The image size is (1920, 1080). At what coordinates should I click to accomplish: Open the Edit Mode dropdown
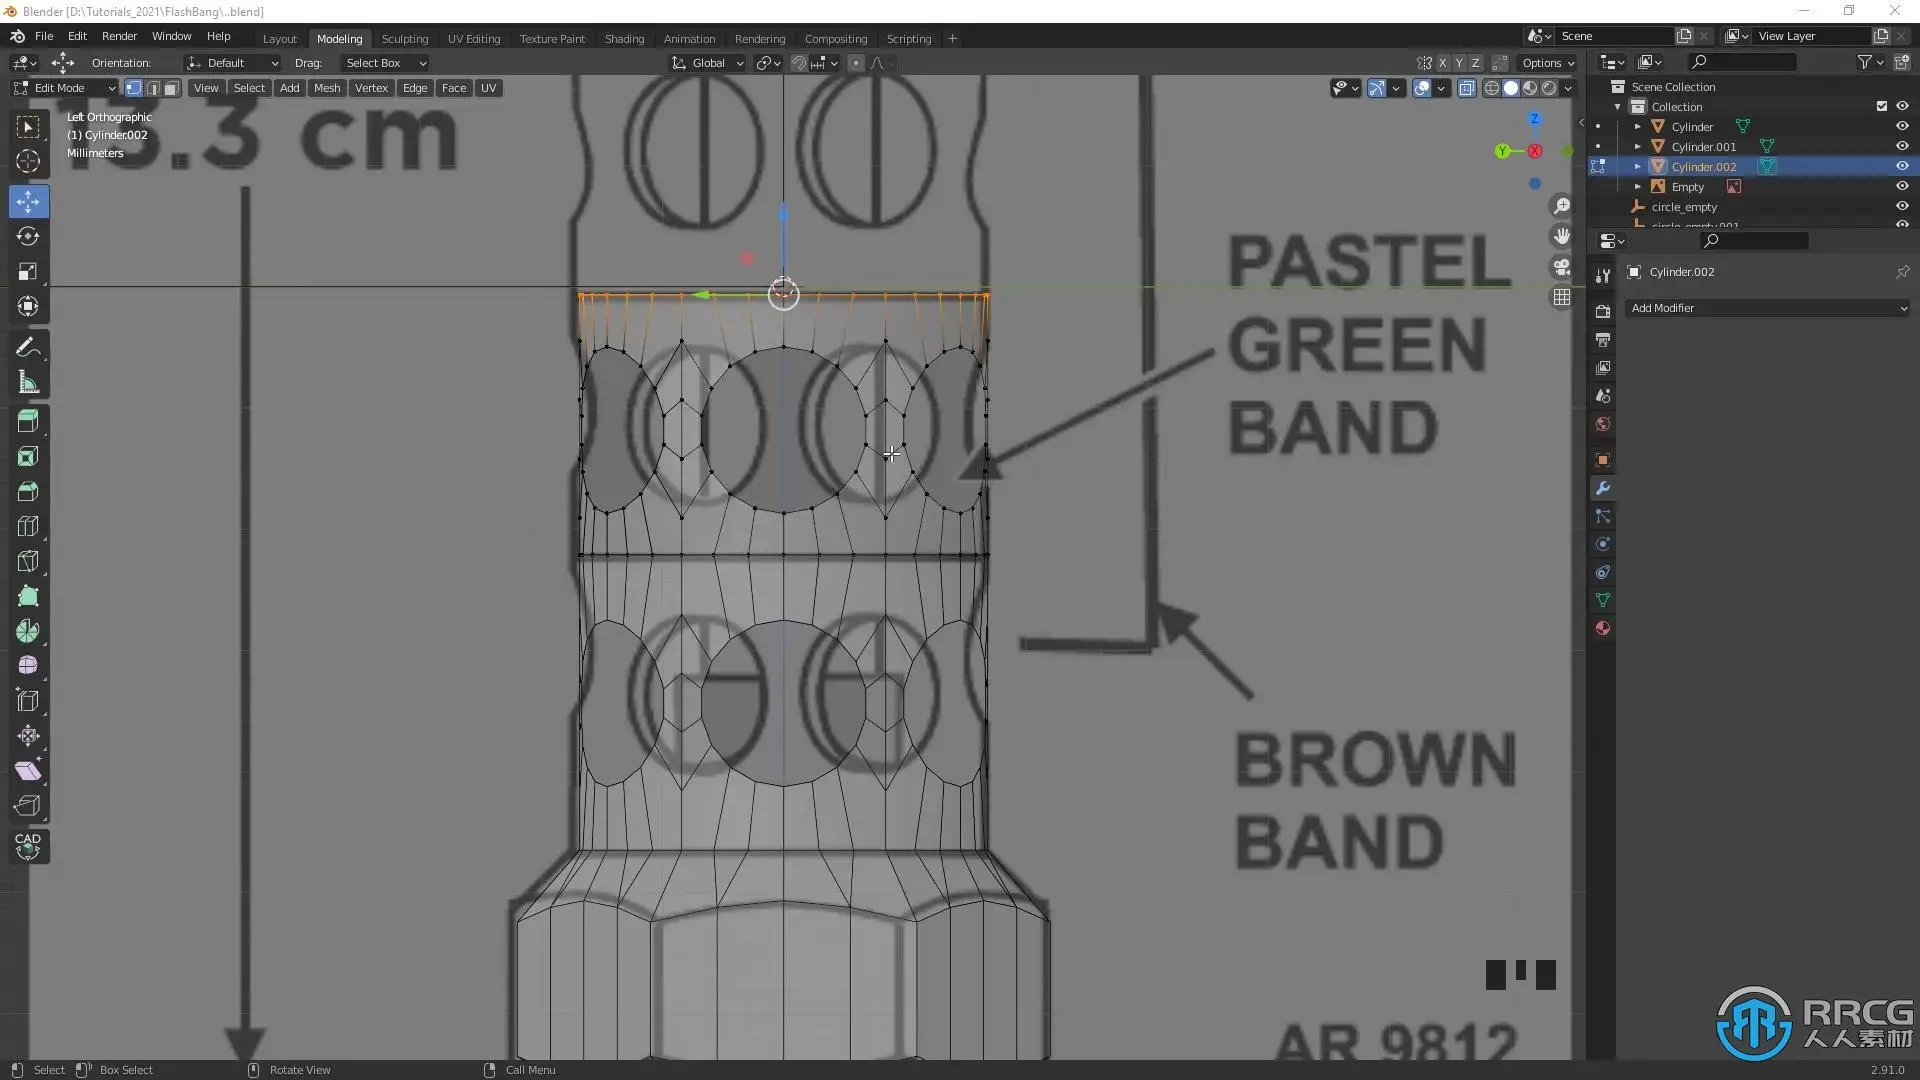66,88
